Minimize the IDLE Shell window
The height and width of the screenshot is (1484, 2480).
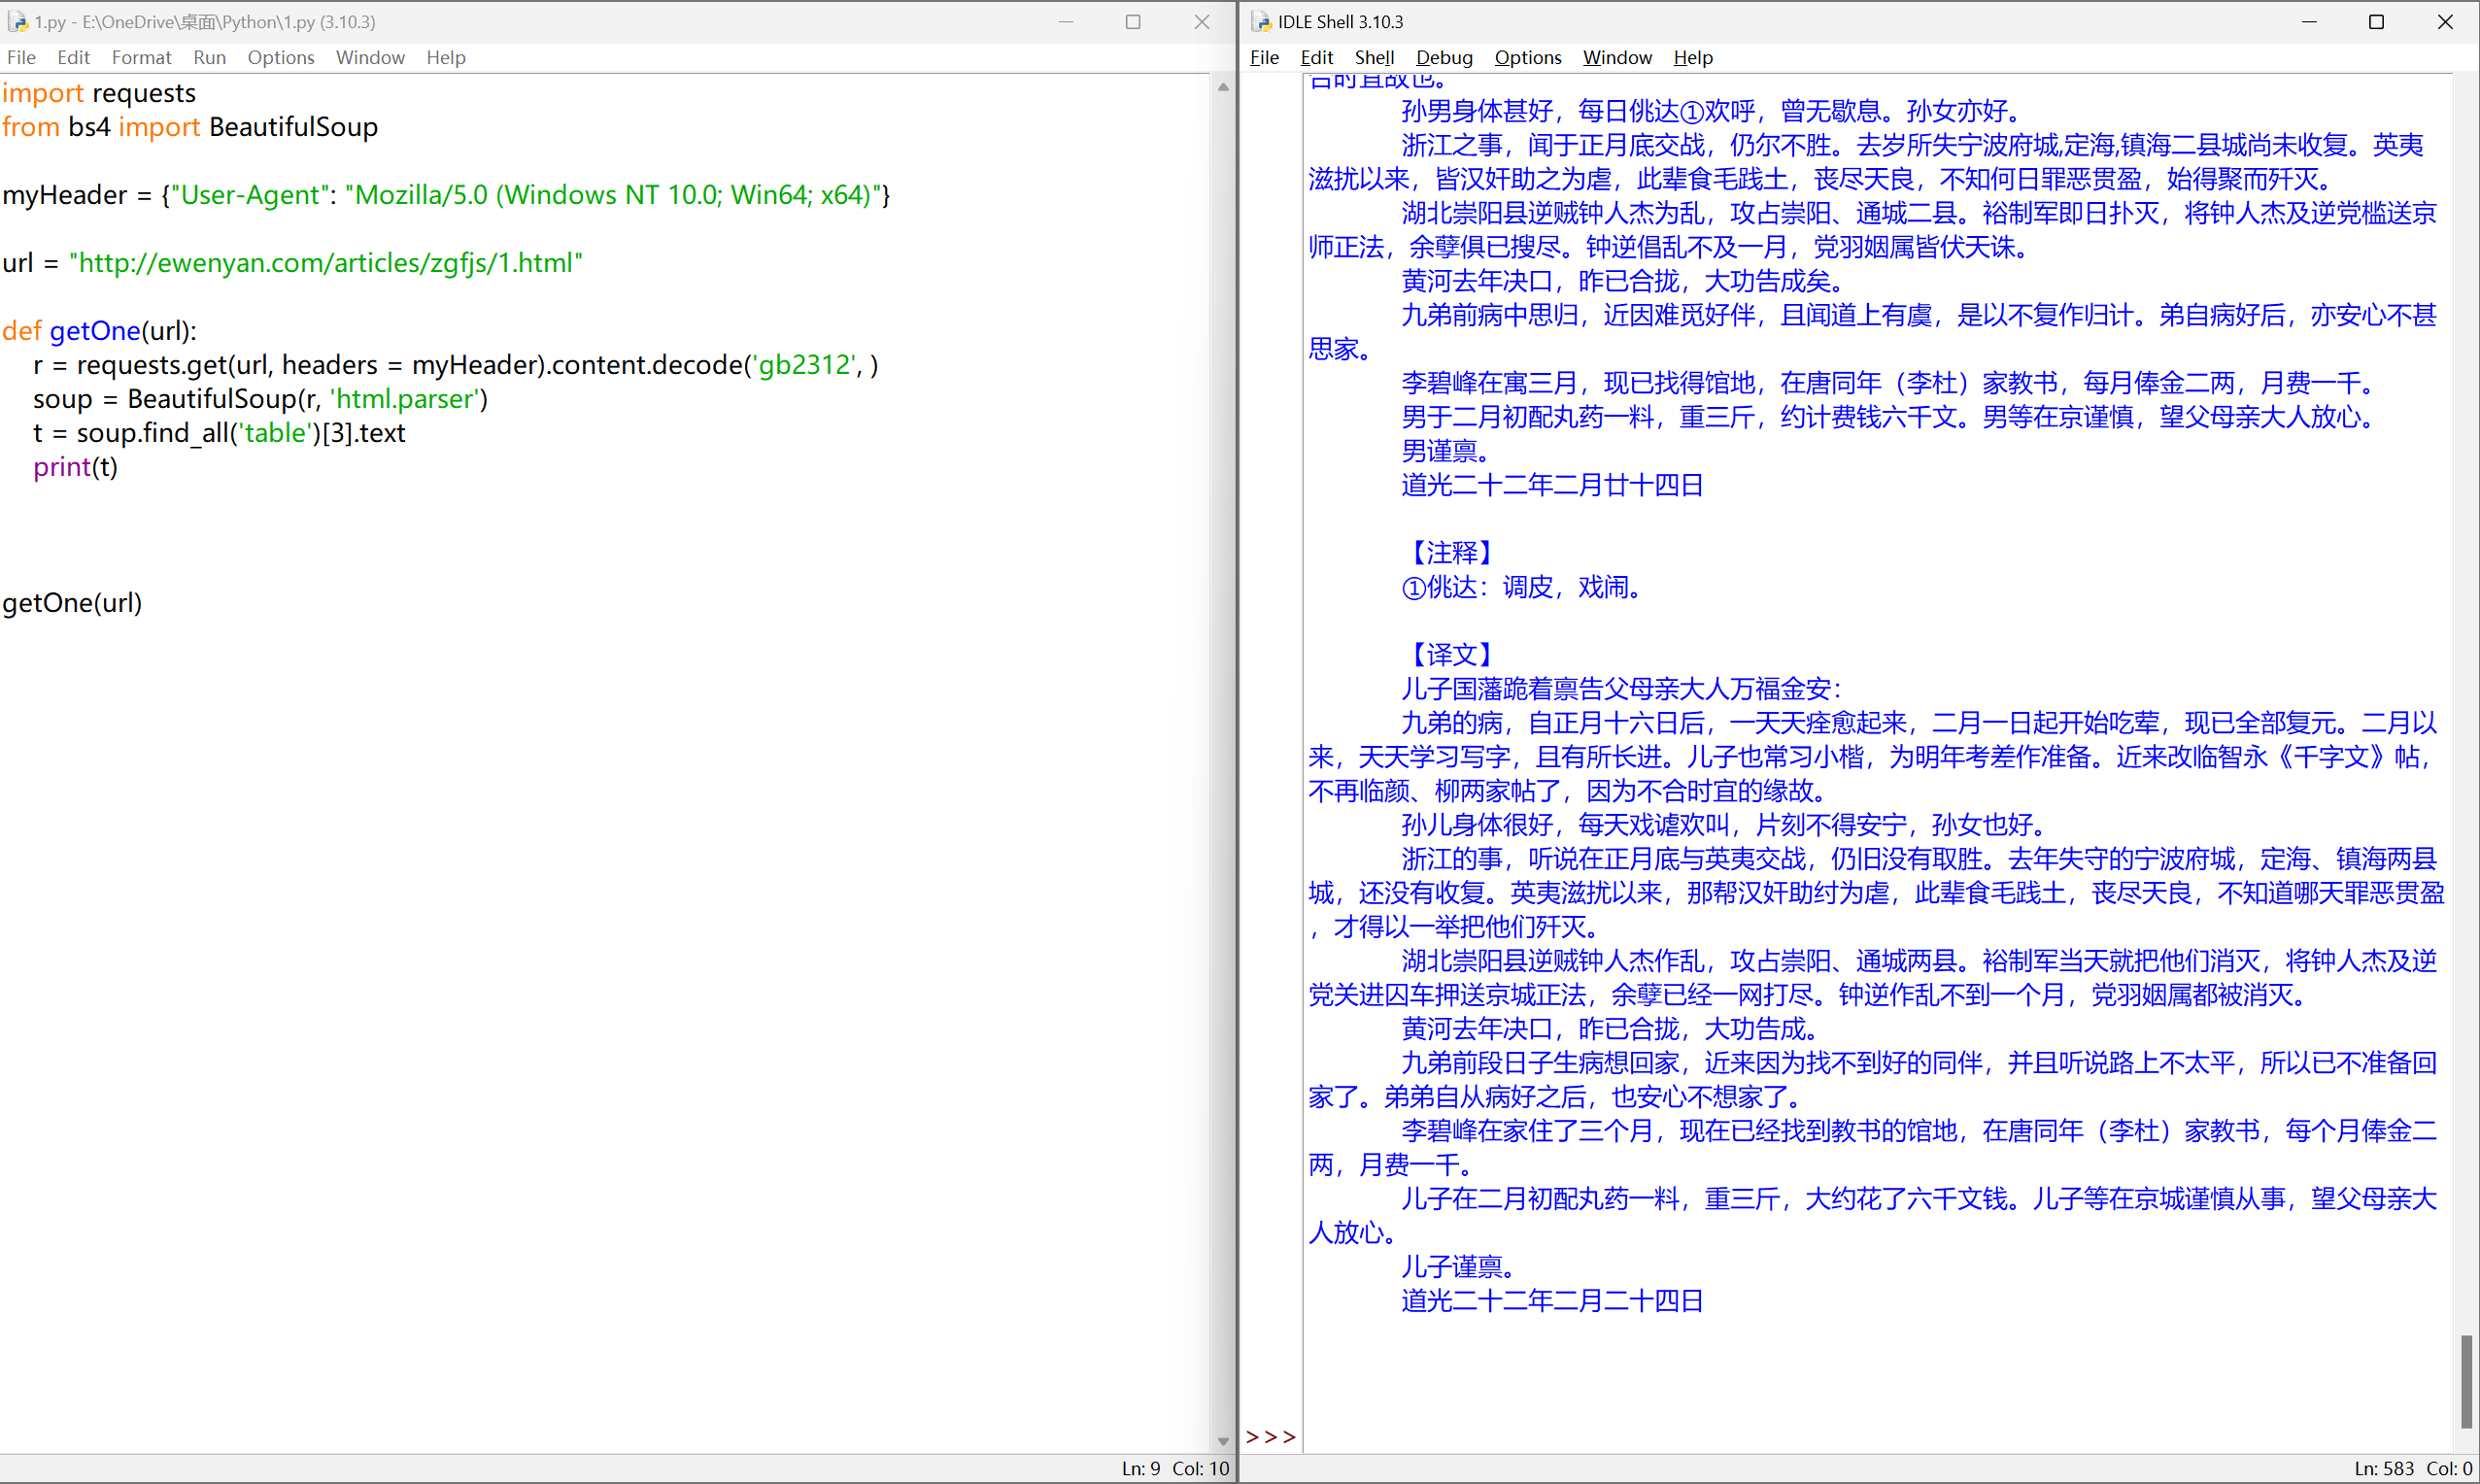(x=2308, y=21)
